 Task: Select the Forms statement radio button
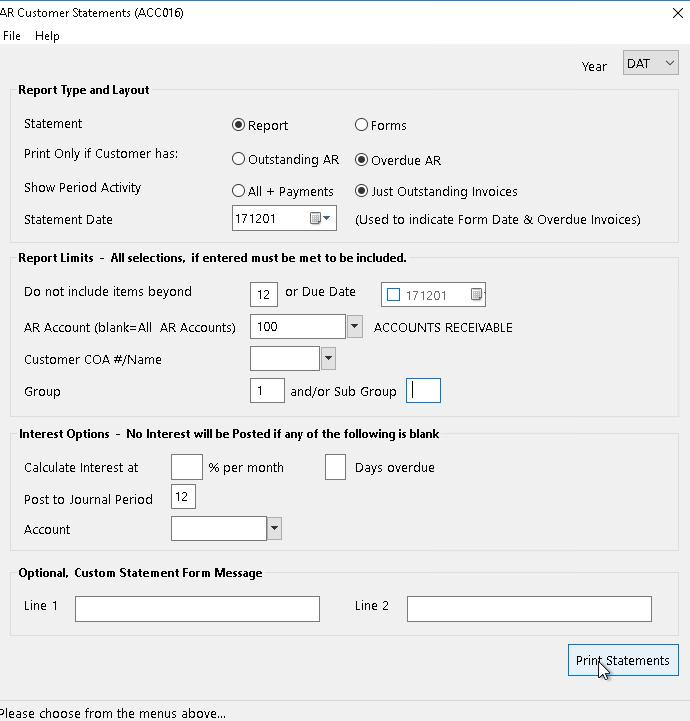361,125
